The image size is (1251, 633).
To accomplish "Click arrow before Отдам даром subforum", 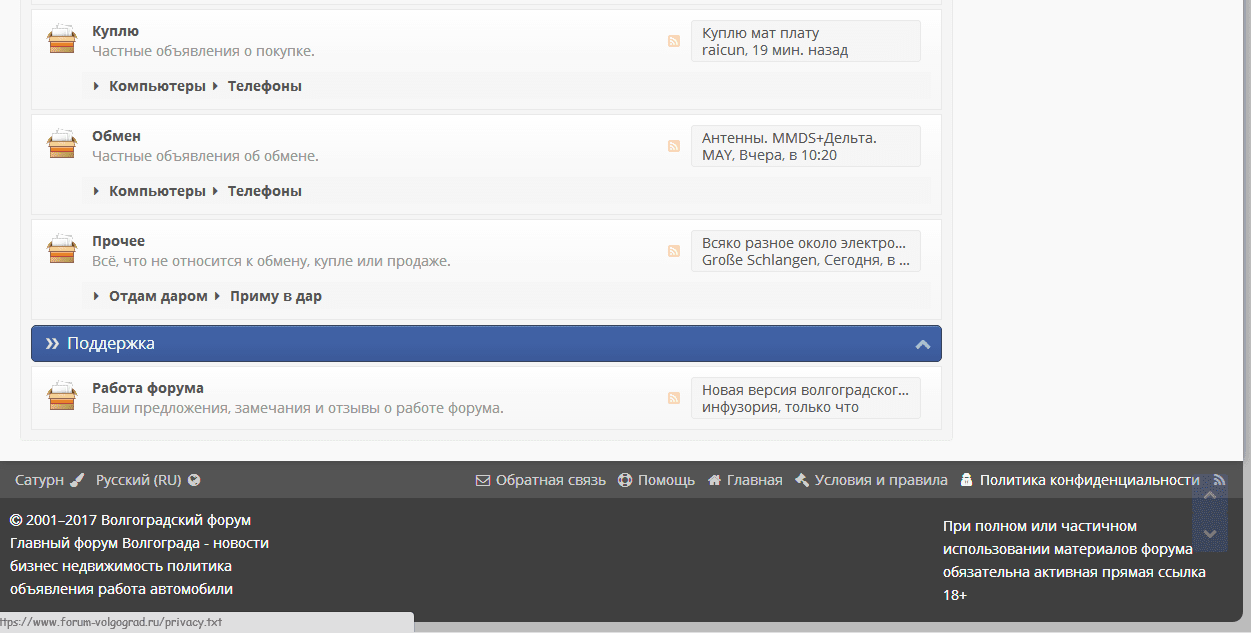I will coord(97,296).
